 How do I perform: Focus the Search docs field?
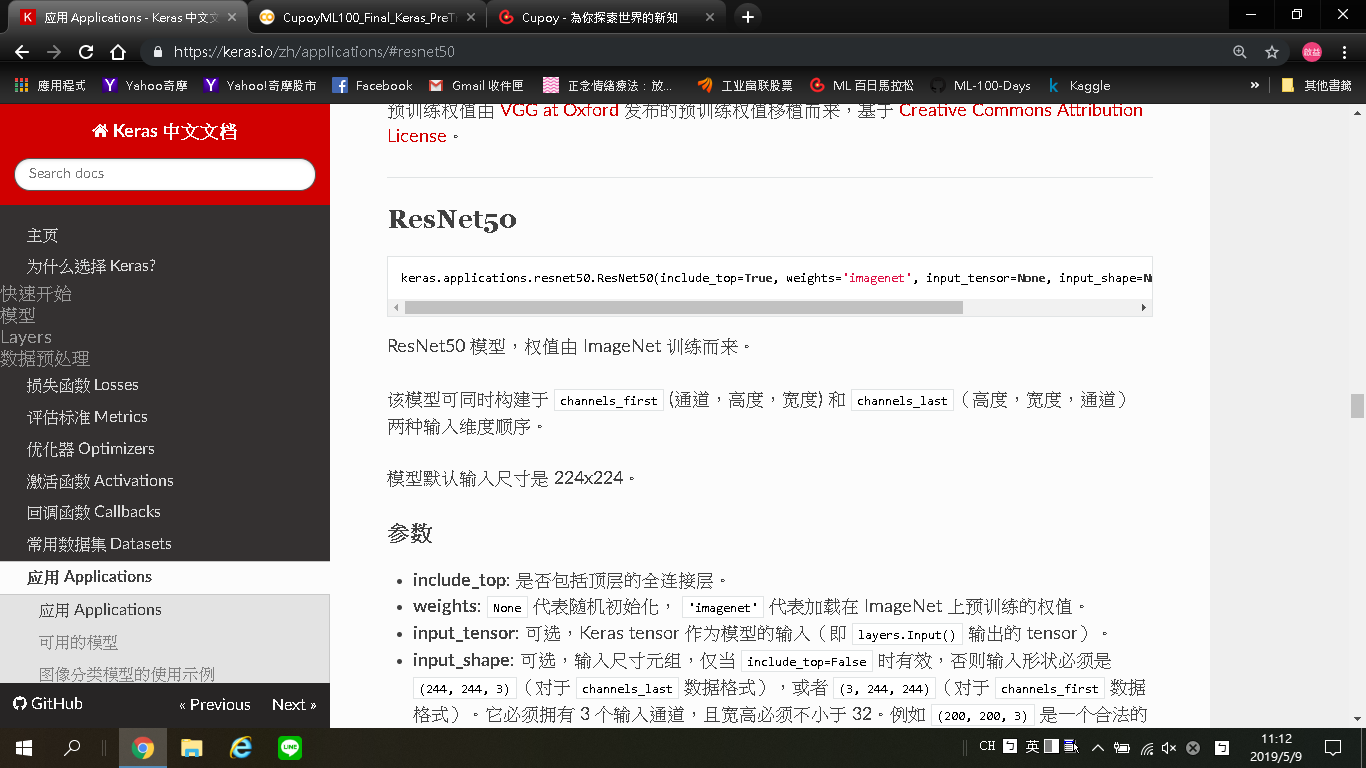pyautogui.click(x=165, y=174)
